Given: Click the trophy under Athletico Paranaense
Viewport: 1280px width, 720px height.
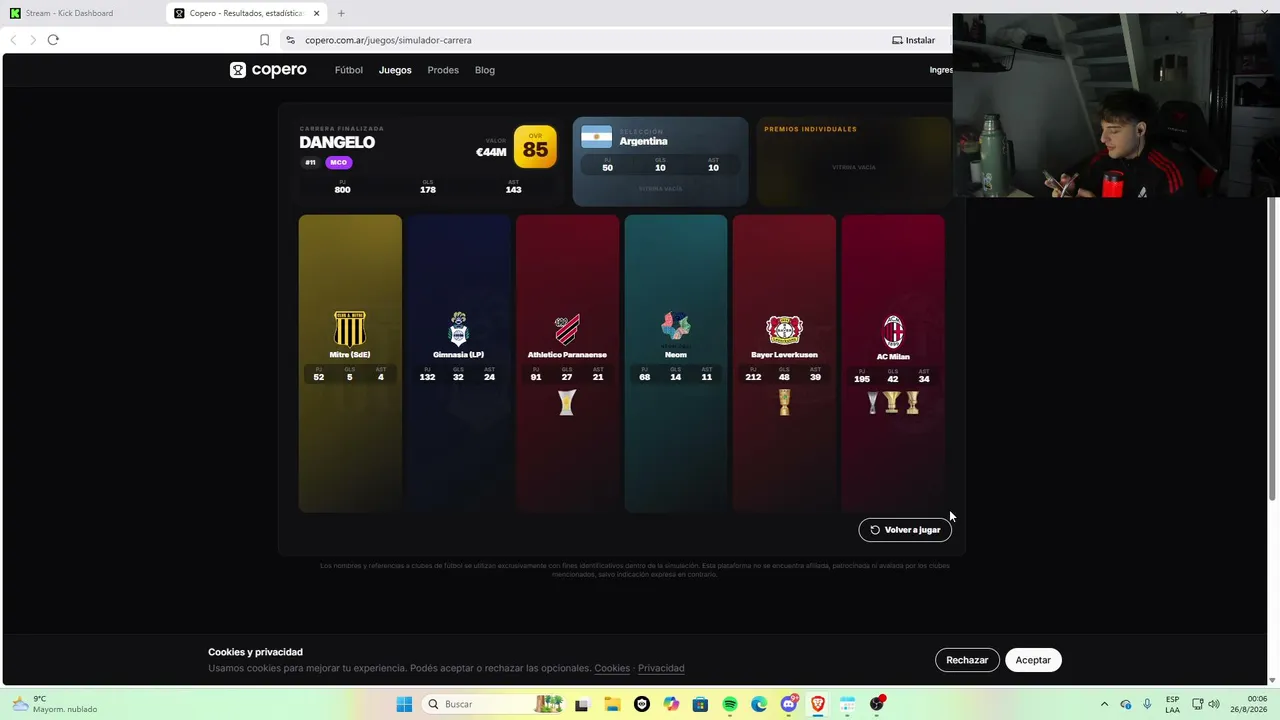Looking at the screenshot, I should [567, 402].
